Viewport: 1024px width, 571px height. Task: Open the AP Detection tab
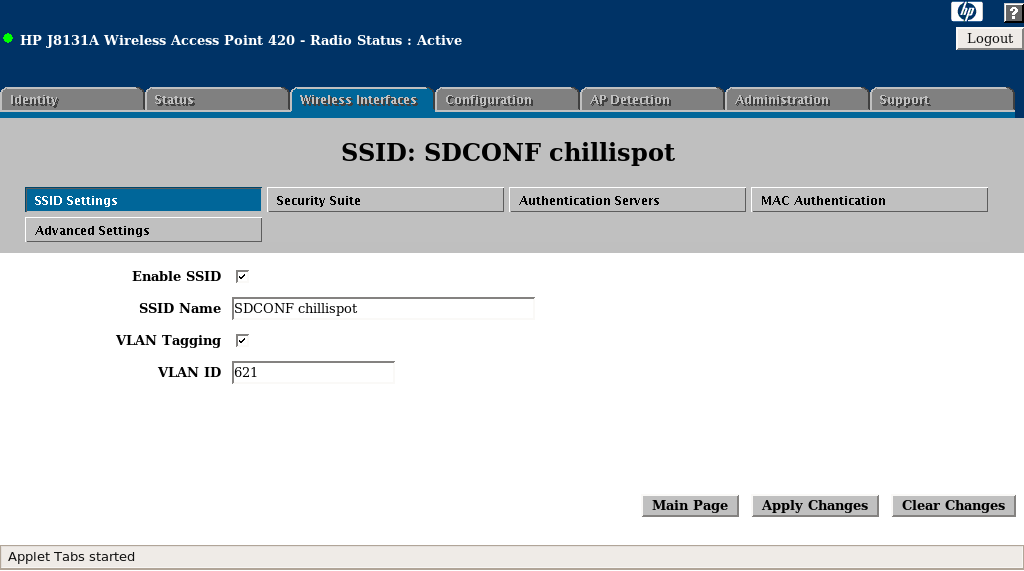click(x=651, y=100)
